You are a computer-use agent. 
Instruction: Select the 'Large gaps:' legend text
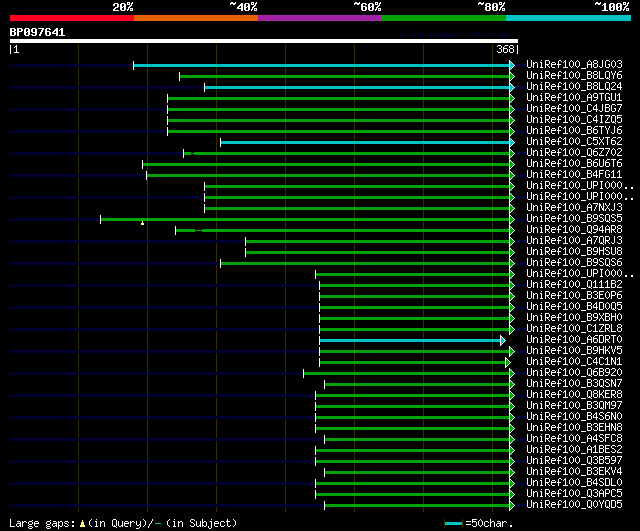[x=42, y=523]
